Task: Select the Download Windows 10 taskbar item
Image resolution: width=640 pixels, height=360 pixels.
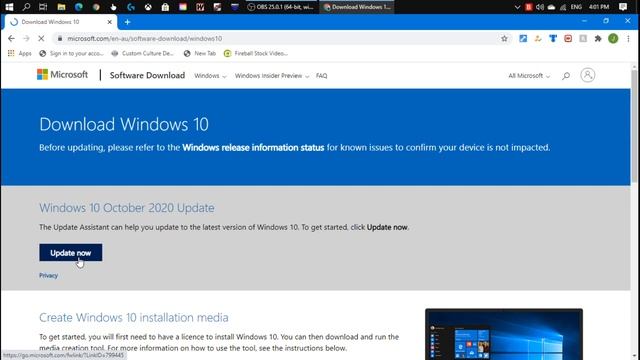Action: pyautogui.click(x=357, y=7)
